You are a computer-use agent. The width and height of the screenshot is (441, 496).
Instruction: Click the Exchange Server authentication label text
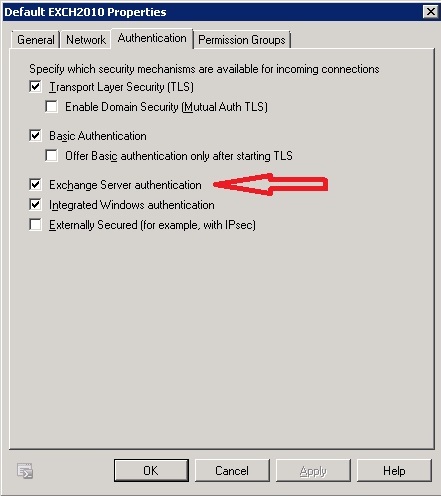coord(125,185)
